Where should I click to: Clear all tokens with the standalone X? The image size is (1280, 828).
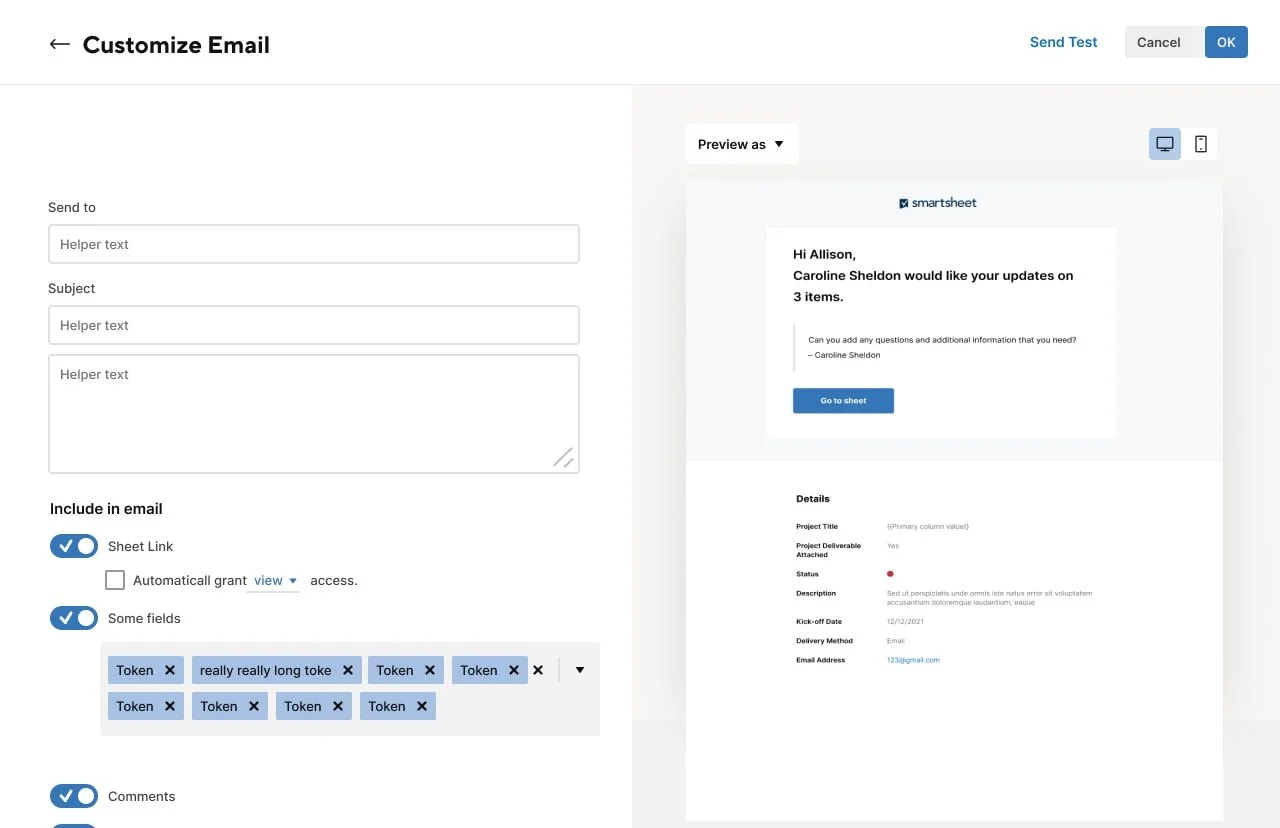point(538,670)
